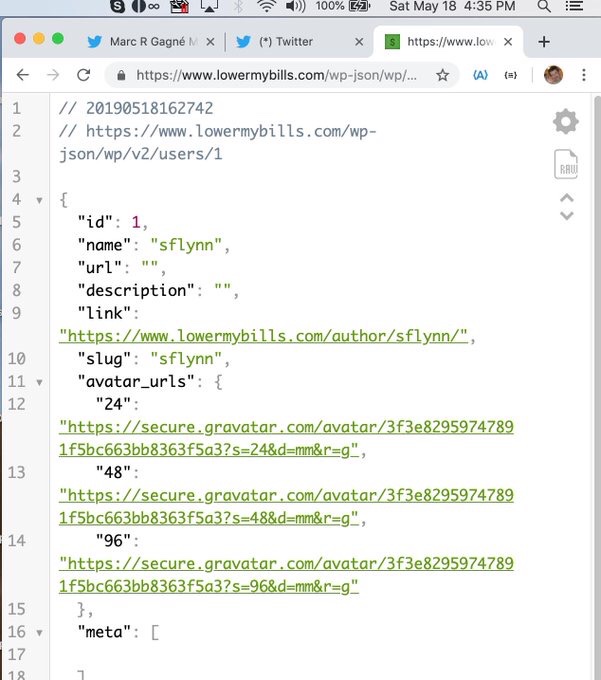Screen dimensions: 601x680
Task: Click the "id" value 1
Action: pyautogui.click(x=136, y=222)
